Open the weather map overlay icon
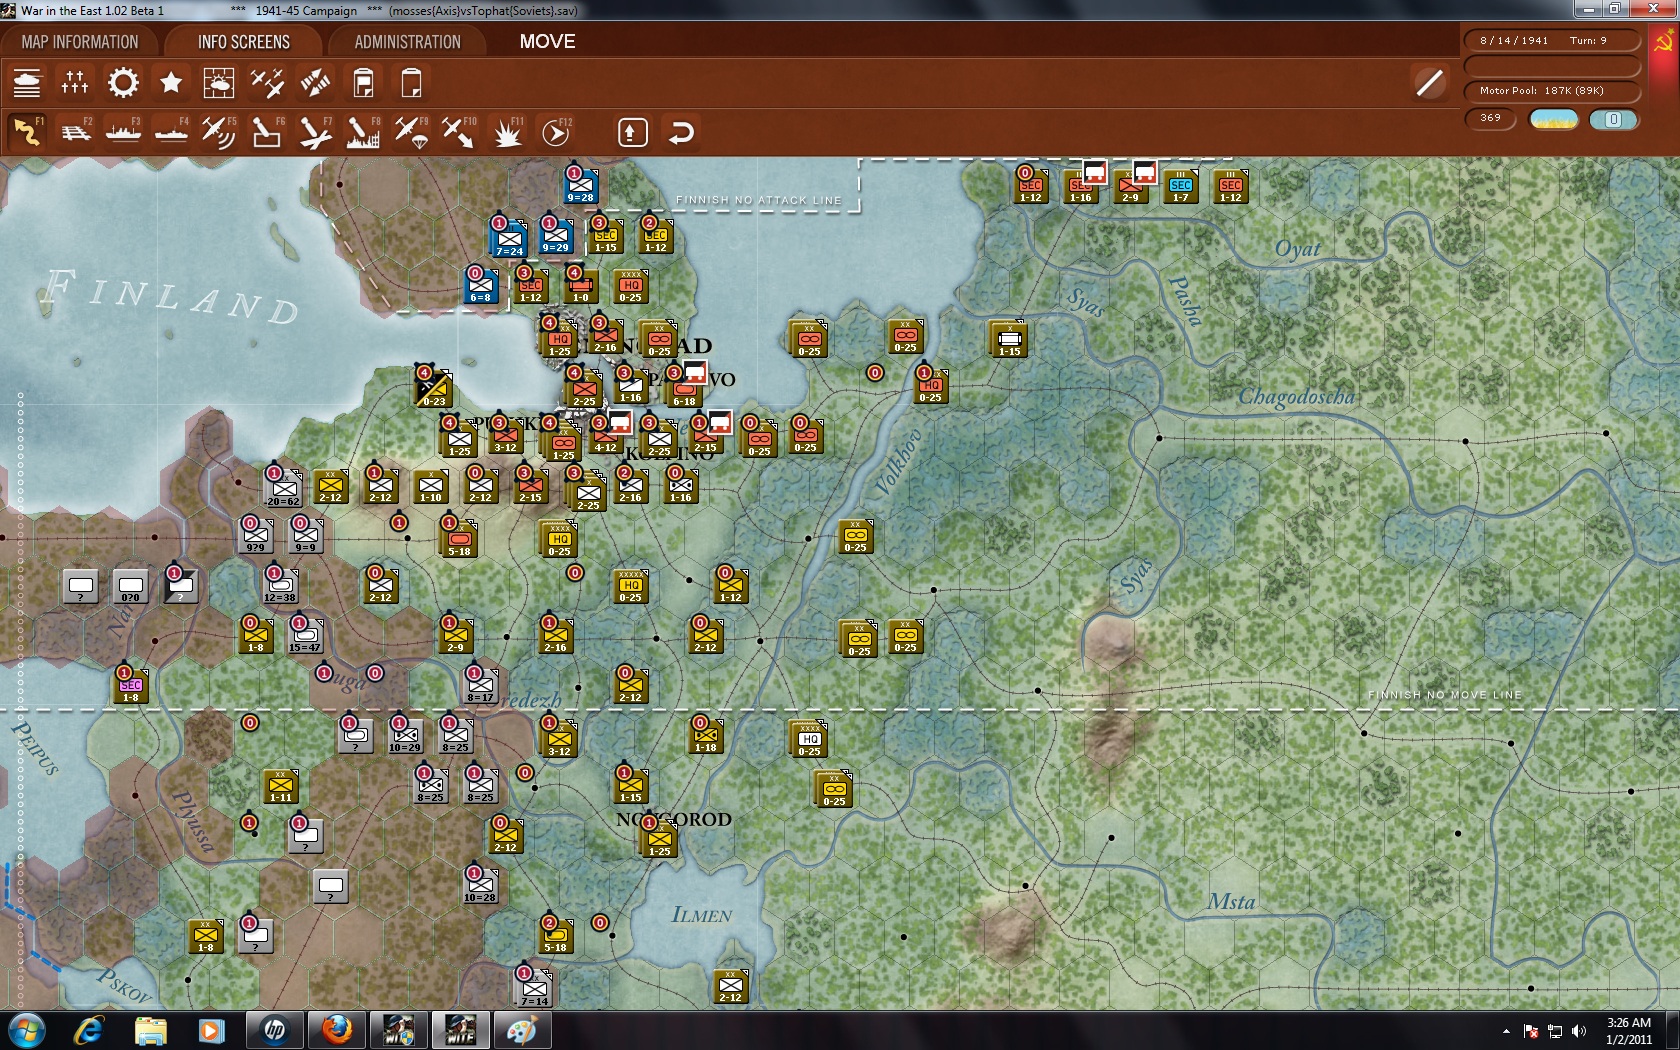 (x=218, y=83)
